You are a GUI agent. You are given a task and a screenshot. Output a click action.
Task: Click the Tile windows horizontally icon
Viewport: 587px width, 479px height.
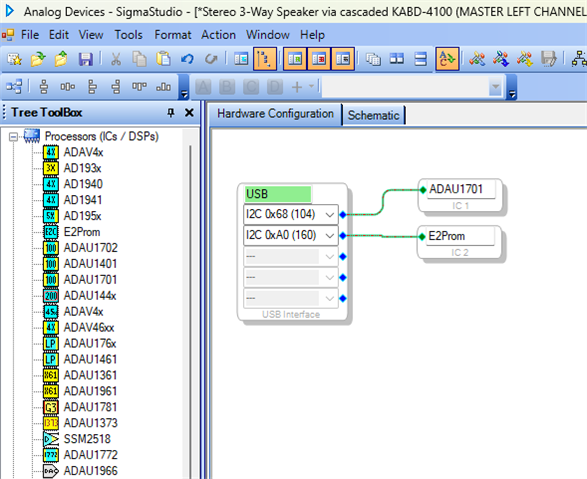[421, 59]
